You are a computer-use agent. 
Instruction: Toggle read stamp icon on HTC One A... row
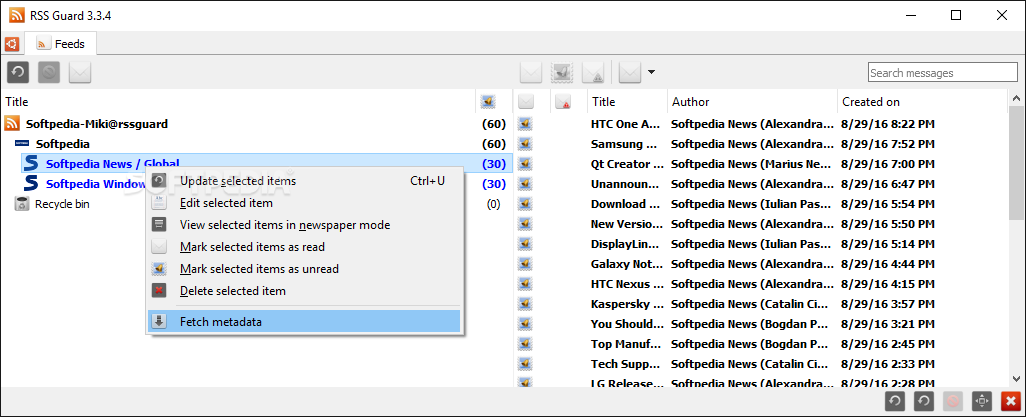523,124
